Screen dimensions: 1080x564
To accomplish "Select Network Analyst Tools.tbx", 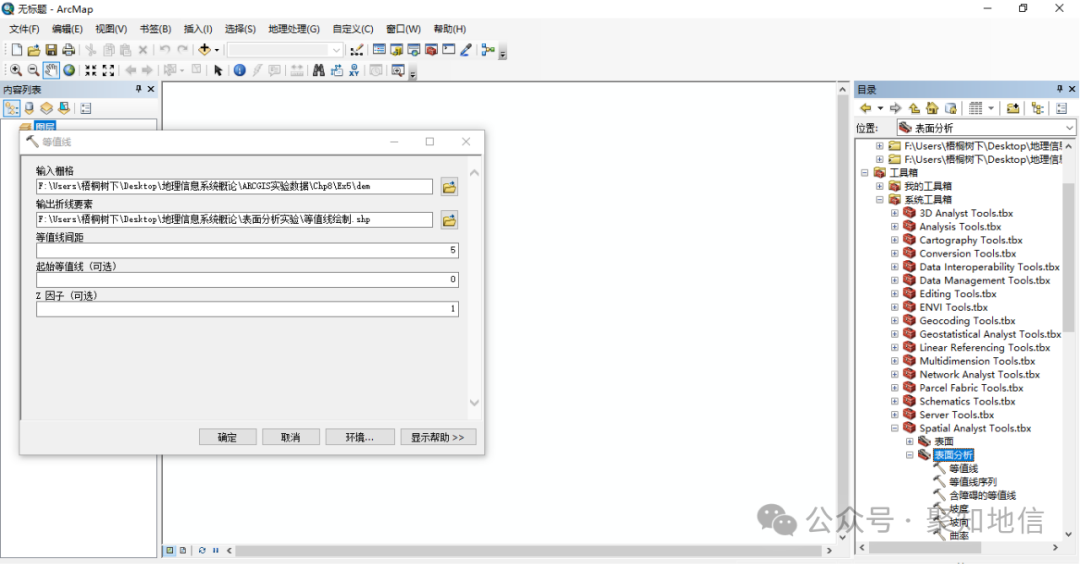I will (x=979, y=375).
